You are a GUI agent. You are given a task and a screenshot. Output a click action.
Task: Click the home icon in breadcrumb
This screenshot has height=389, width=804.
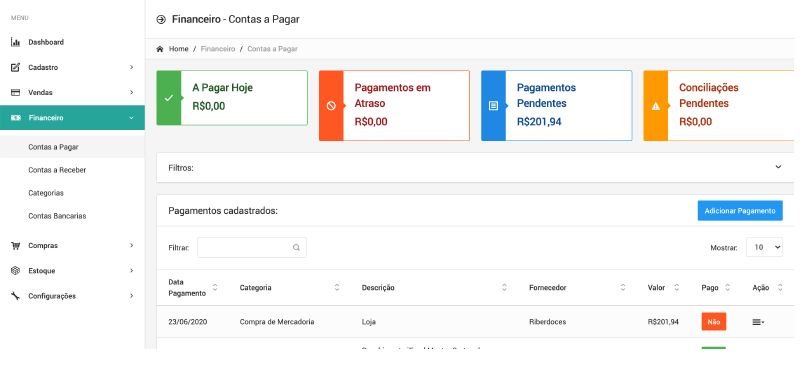pos(160,49)
